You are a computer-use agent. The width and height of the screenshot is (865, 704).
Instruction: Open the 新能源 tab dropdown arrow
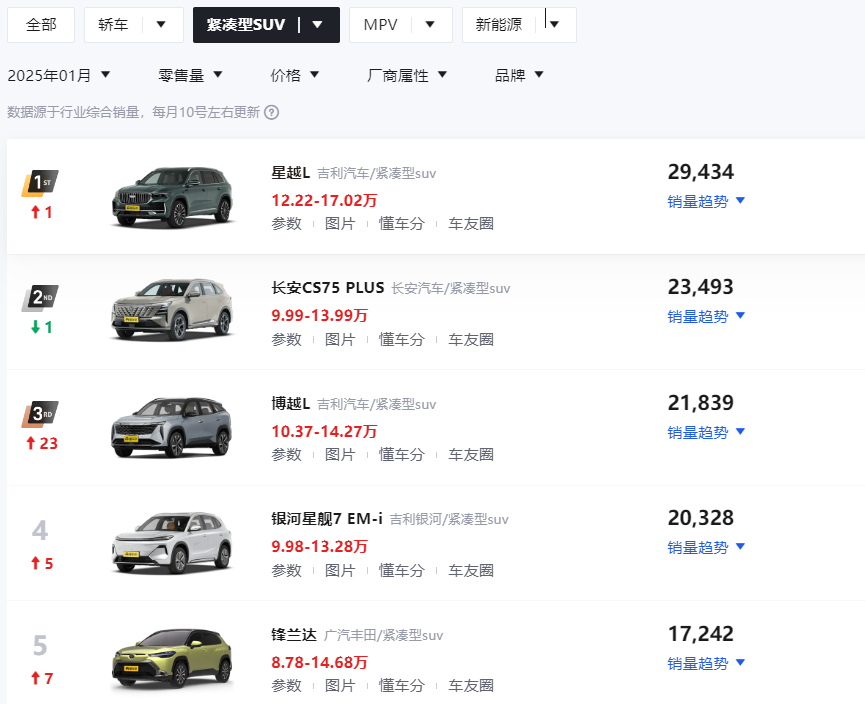coord(554,24)
